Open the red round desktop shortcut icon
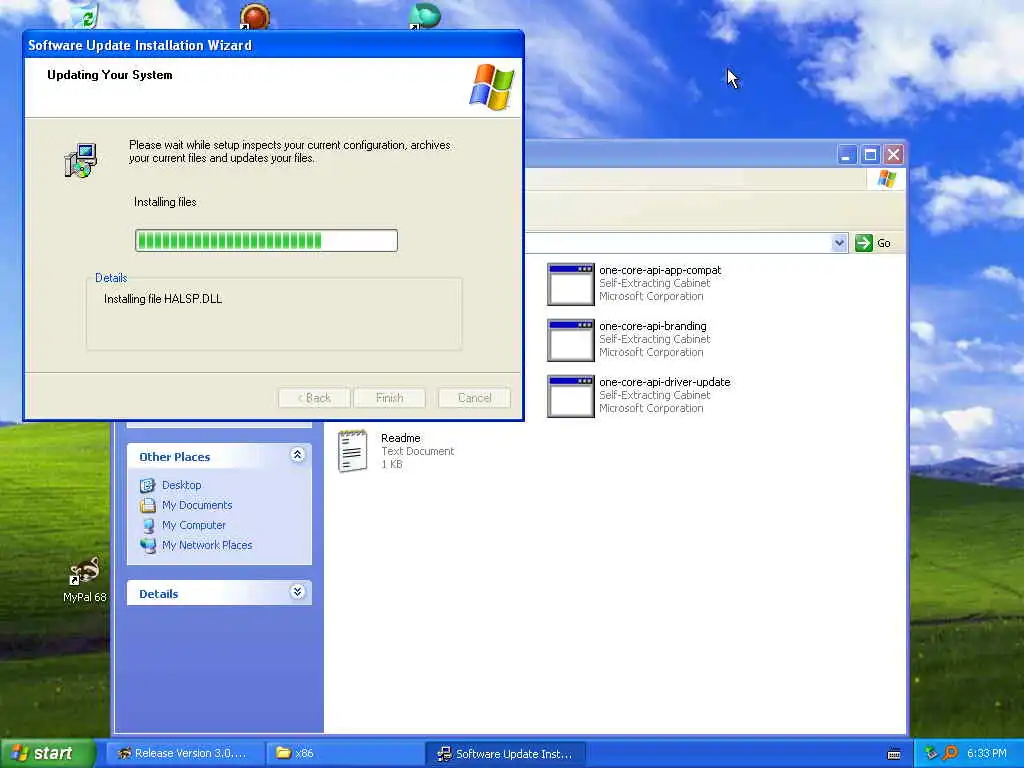Screen dimensions: 1024x768 coord(254,16)
